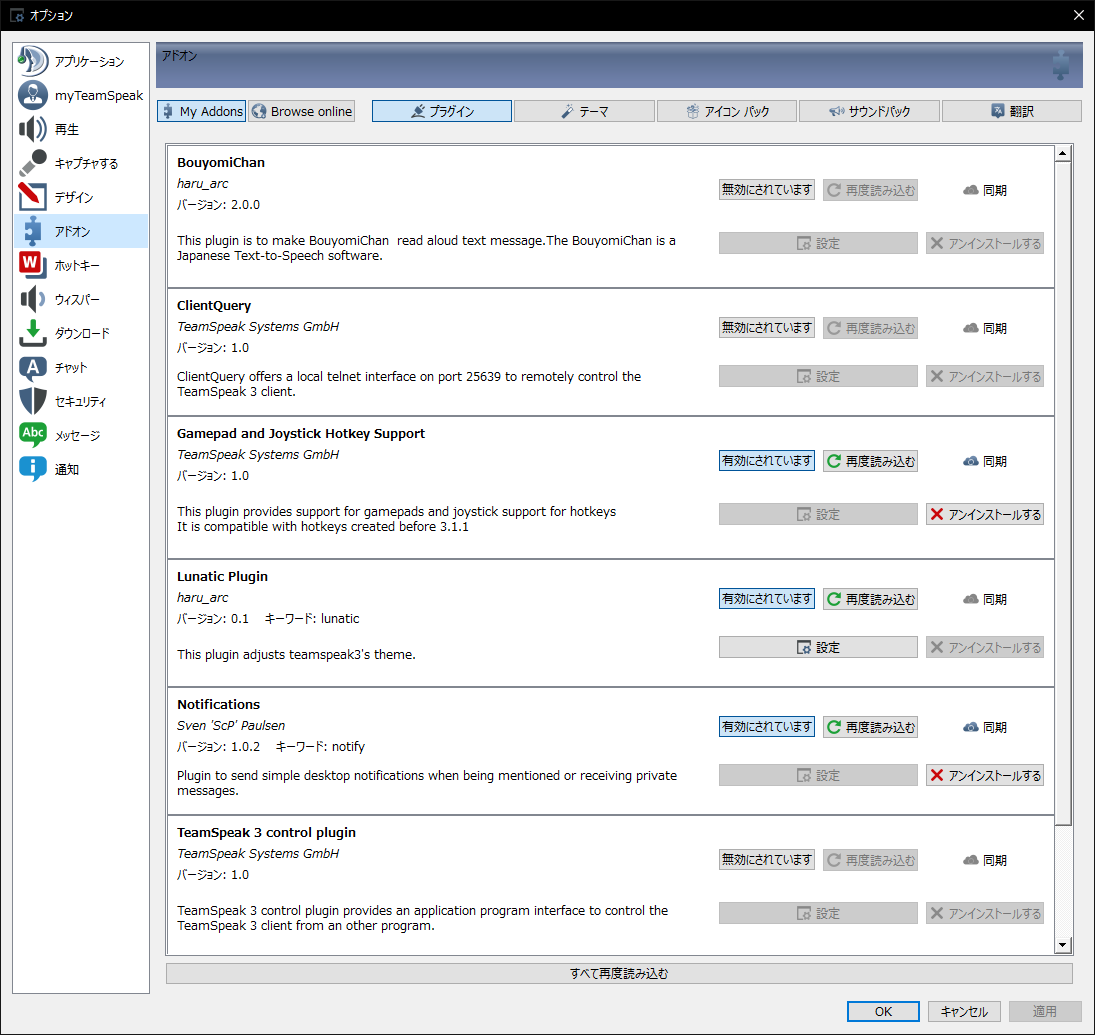Reload the Notifications plugin

(870, 727)
